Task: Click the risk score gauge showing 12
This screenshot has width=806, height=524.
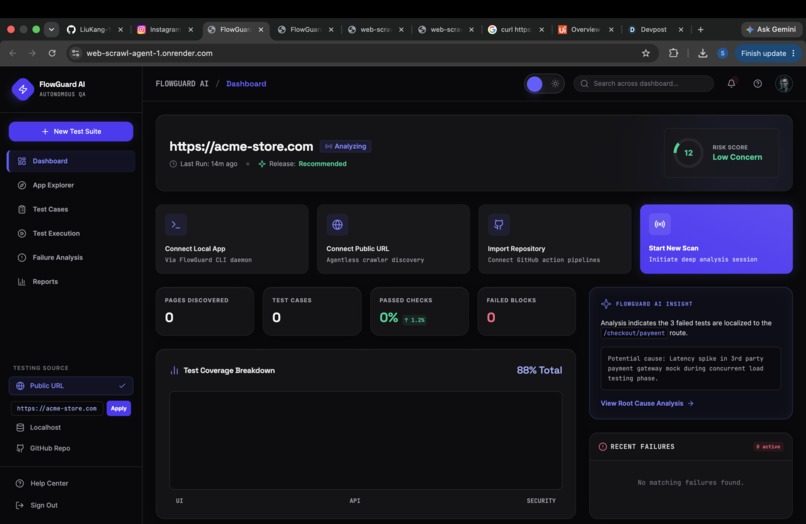Action: [688, 153]
